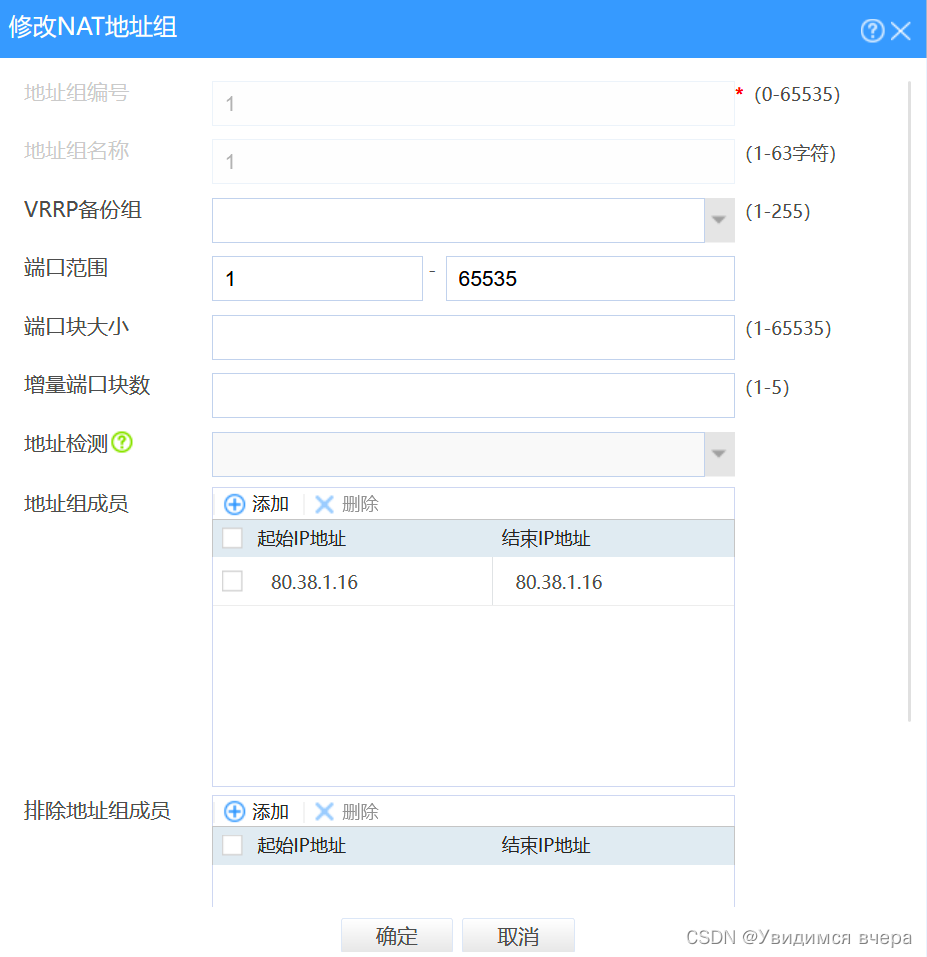This screenshot has height=957, width=927.
Task: Check the header checkbox of 排除地址组成员 table
Action: pyautogui.click(x=231, y=845)
